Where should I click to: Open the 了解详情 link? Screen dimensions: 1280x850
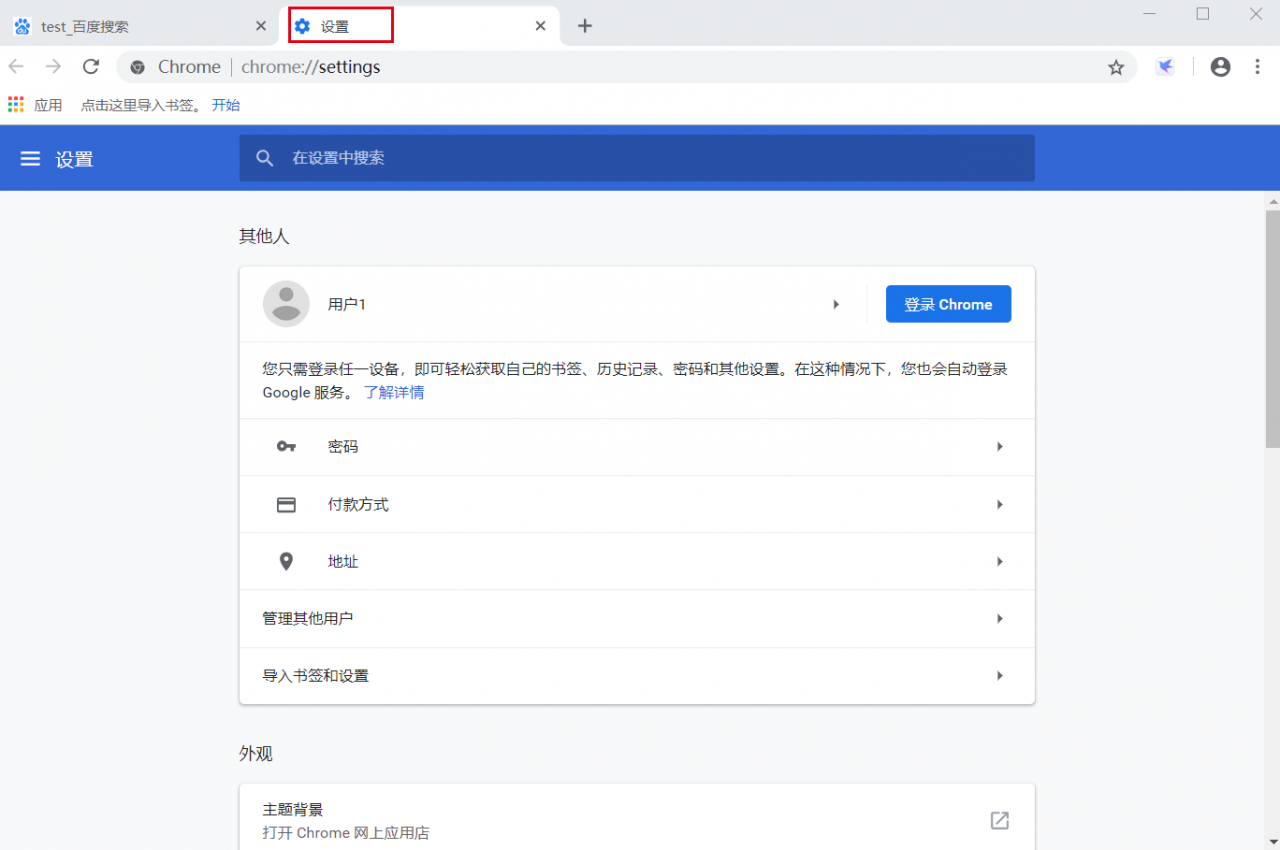click(x=394, y=393)
